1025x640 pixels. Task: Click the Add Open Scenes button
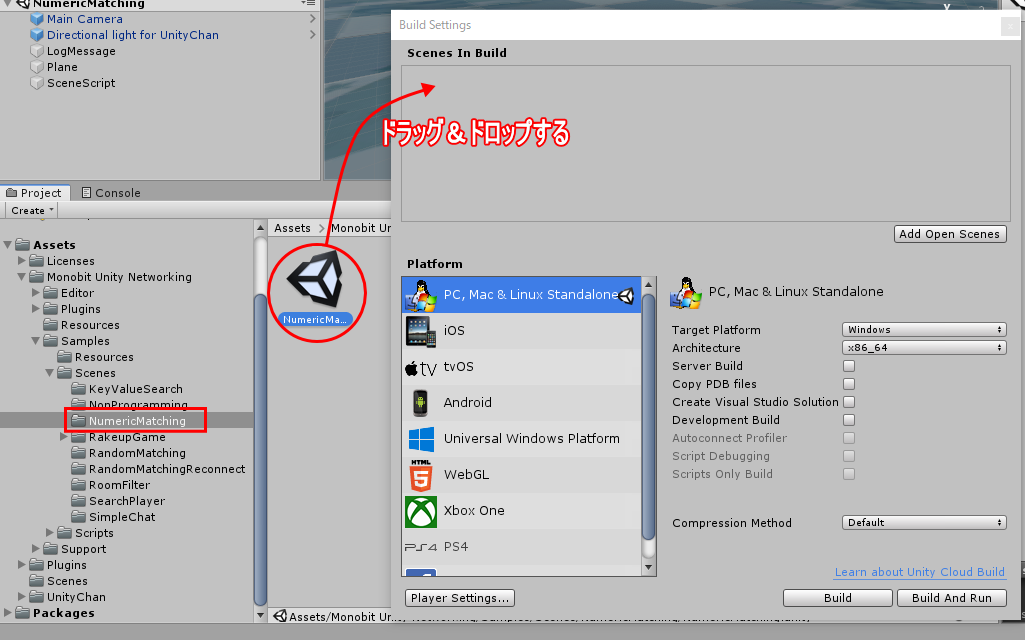(x=950, y=234)
